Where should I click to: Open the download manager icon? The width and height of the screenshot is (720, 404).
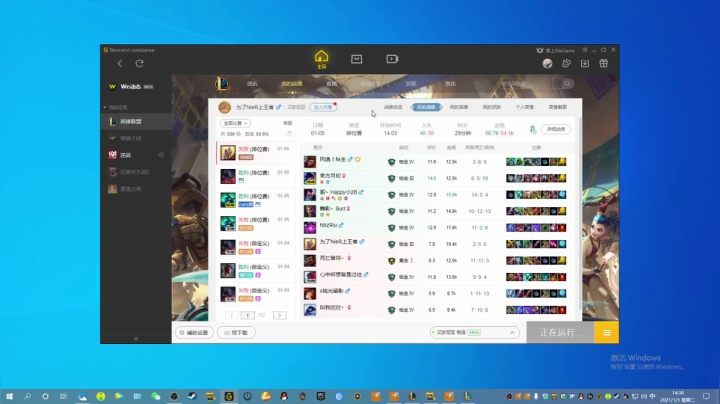[585, 63]
